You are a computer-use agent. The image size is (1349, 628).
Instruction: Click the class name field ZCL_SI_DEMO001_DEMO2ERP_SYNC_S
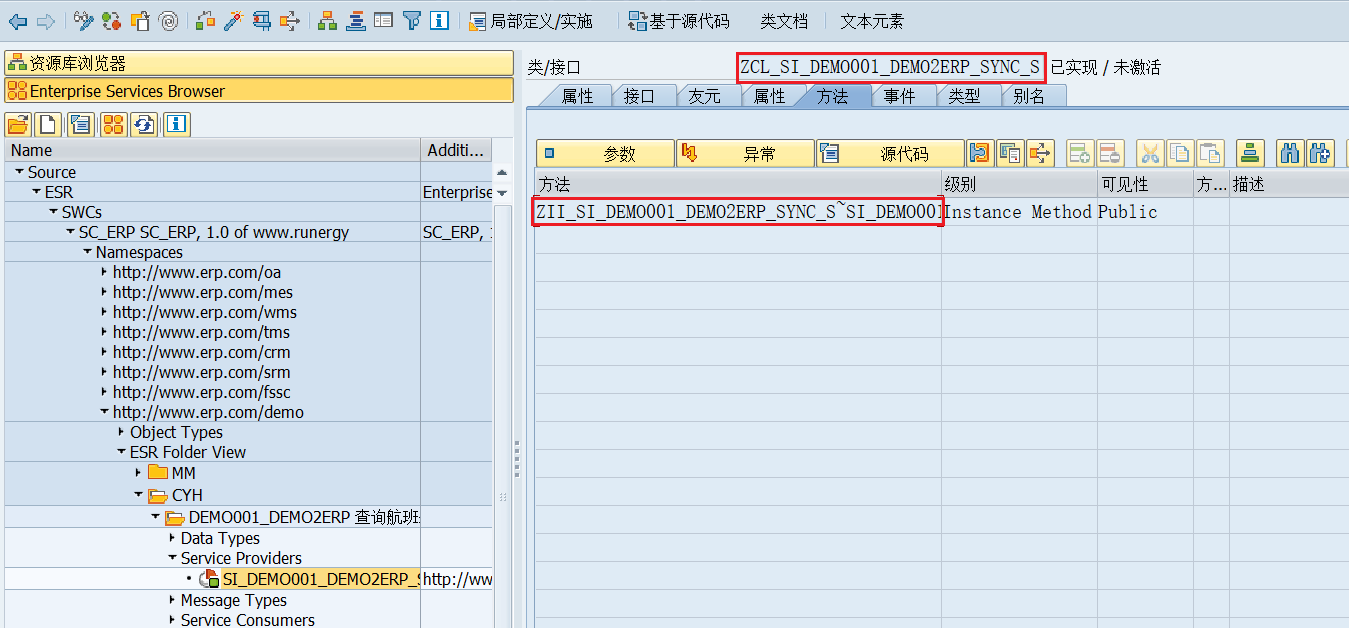point(891,67)
